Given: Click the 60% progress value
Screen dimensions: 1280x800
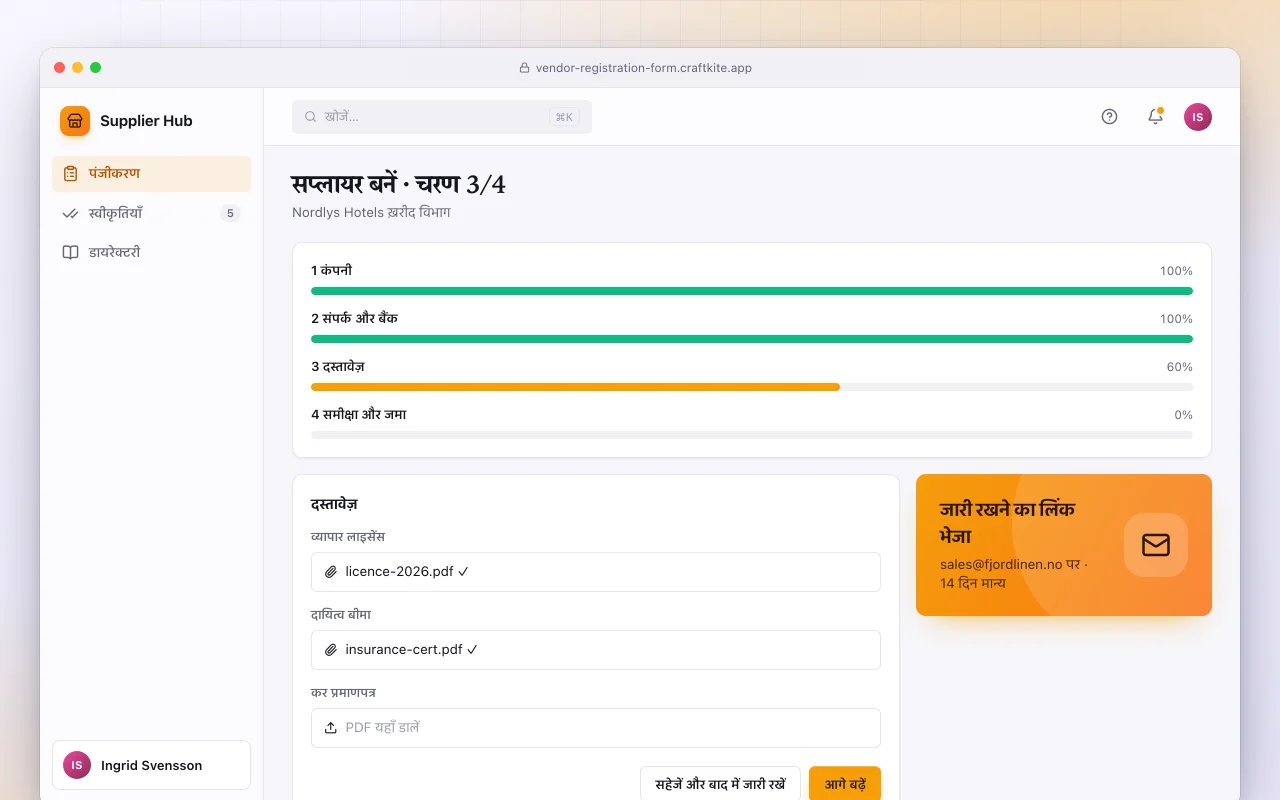Looking at the screenshot, I should point(1180,367).
